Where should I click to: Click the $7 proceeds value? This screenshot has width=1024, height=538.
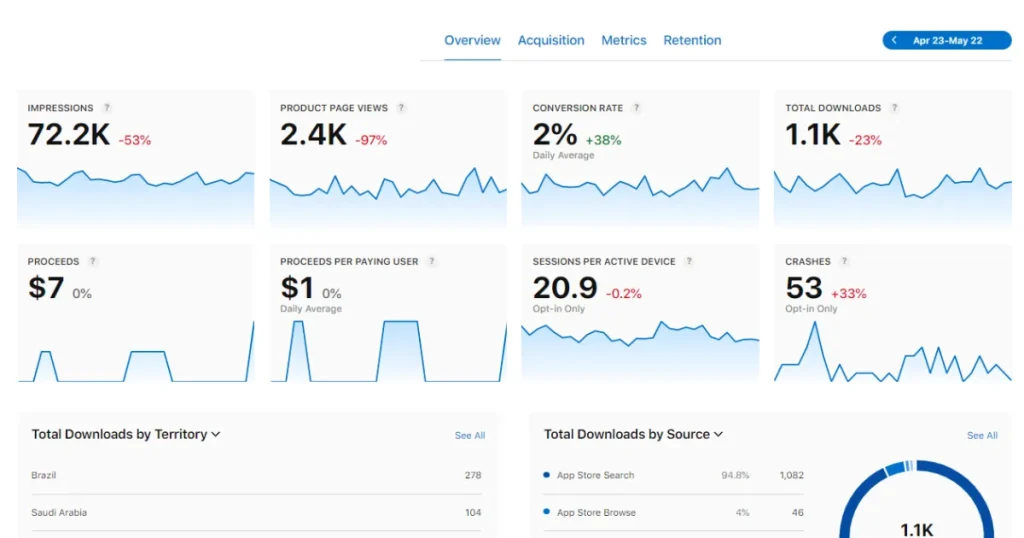46,288
